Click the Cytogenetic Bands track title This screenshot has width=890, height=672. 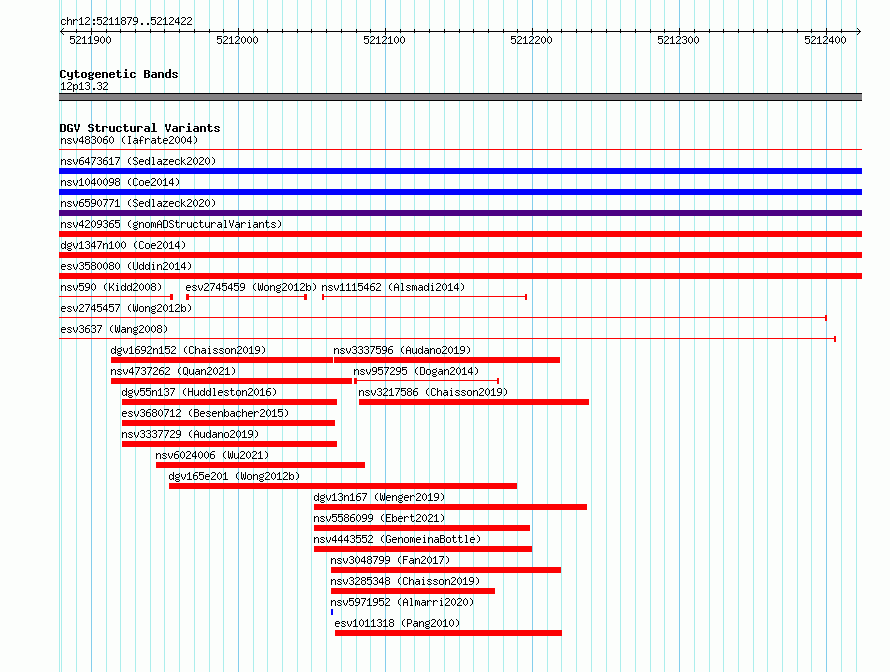pos(119,74)
